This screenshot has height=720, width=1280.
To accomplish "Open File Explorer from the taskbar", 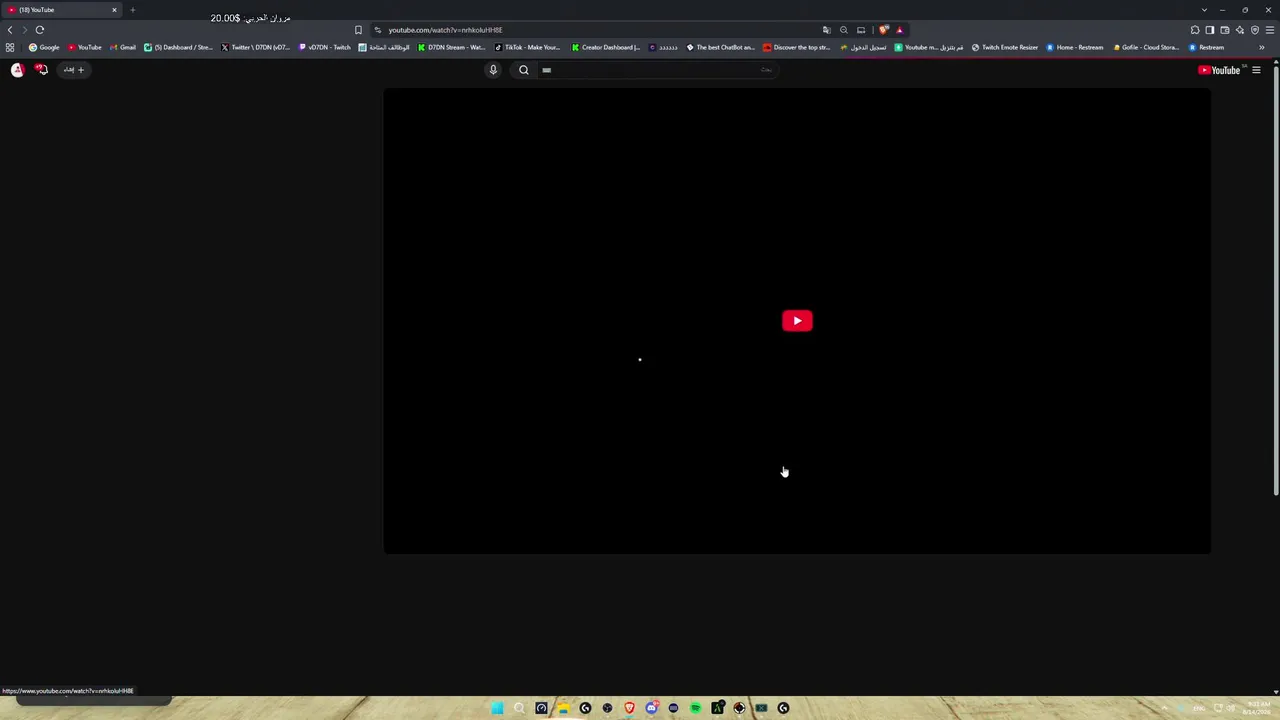I will tap(563, 708).
